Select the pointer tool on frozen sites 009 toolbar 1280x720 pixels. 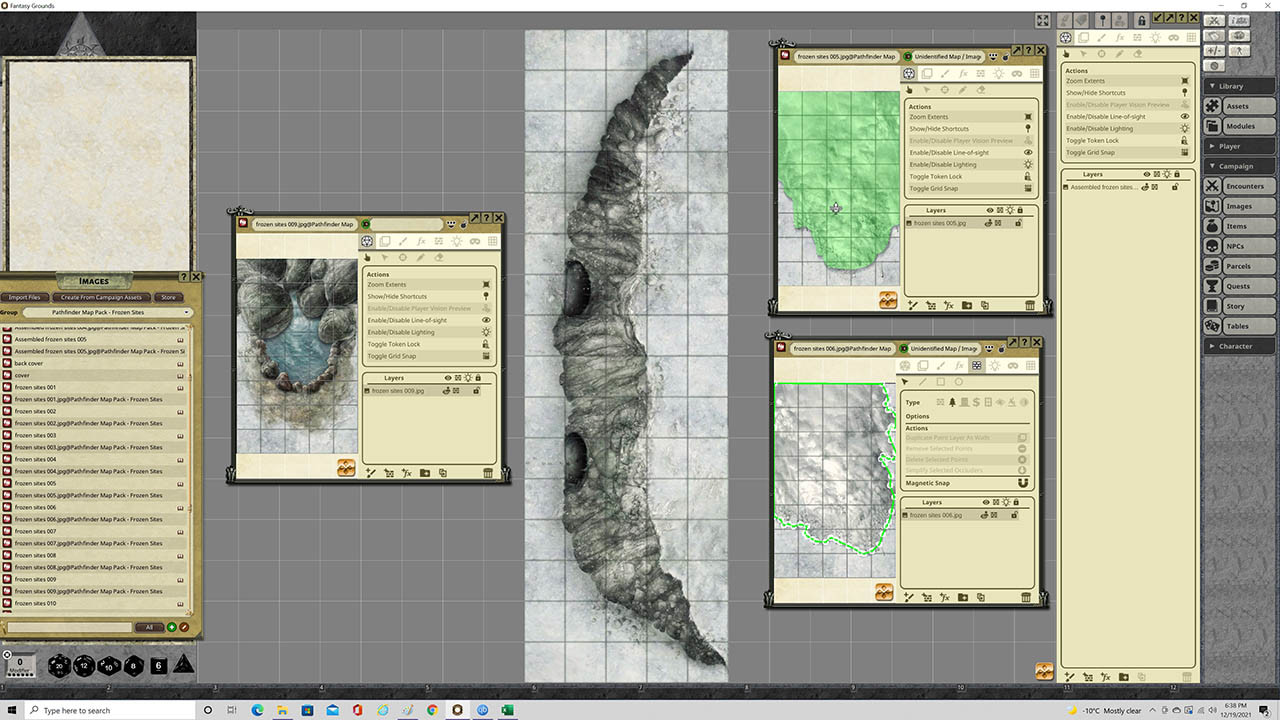click(367, 257)
